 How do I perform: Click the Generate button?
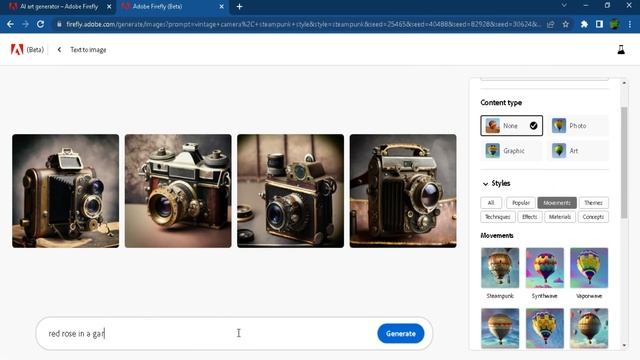[x=400, y=333]
